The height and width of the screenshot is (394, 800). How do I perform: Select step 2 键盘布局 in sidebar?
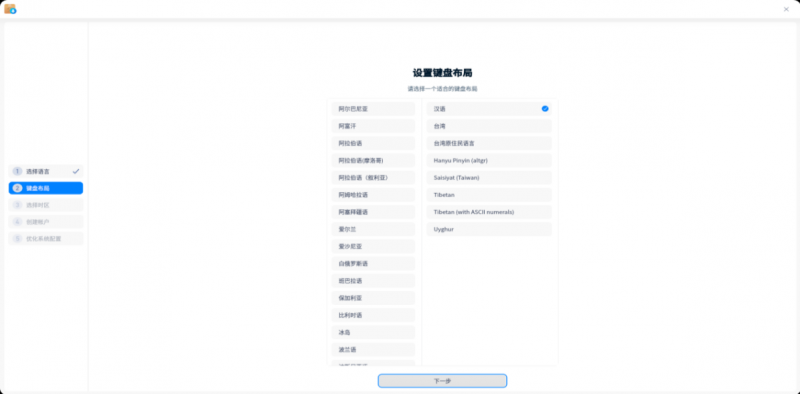point(46,188)
